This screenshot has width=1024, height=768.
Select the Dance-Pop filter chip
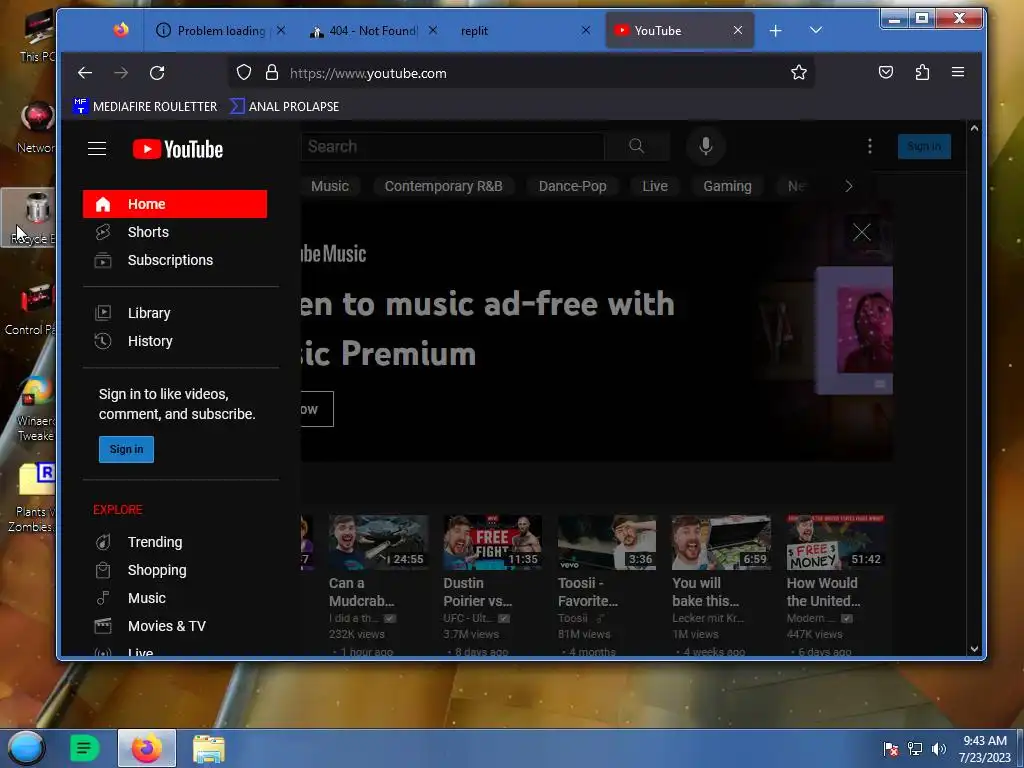573,186
